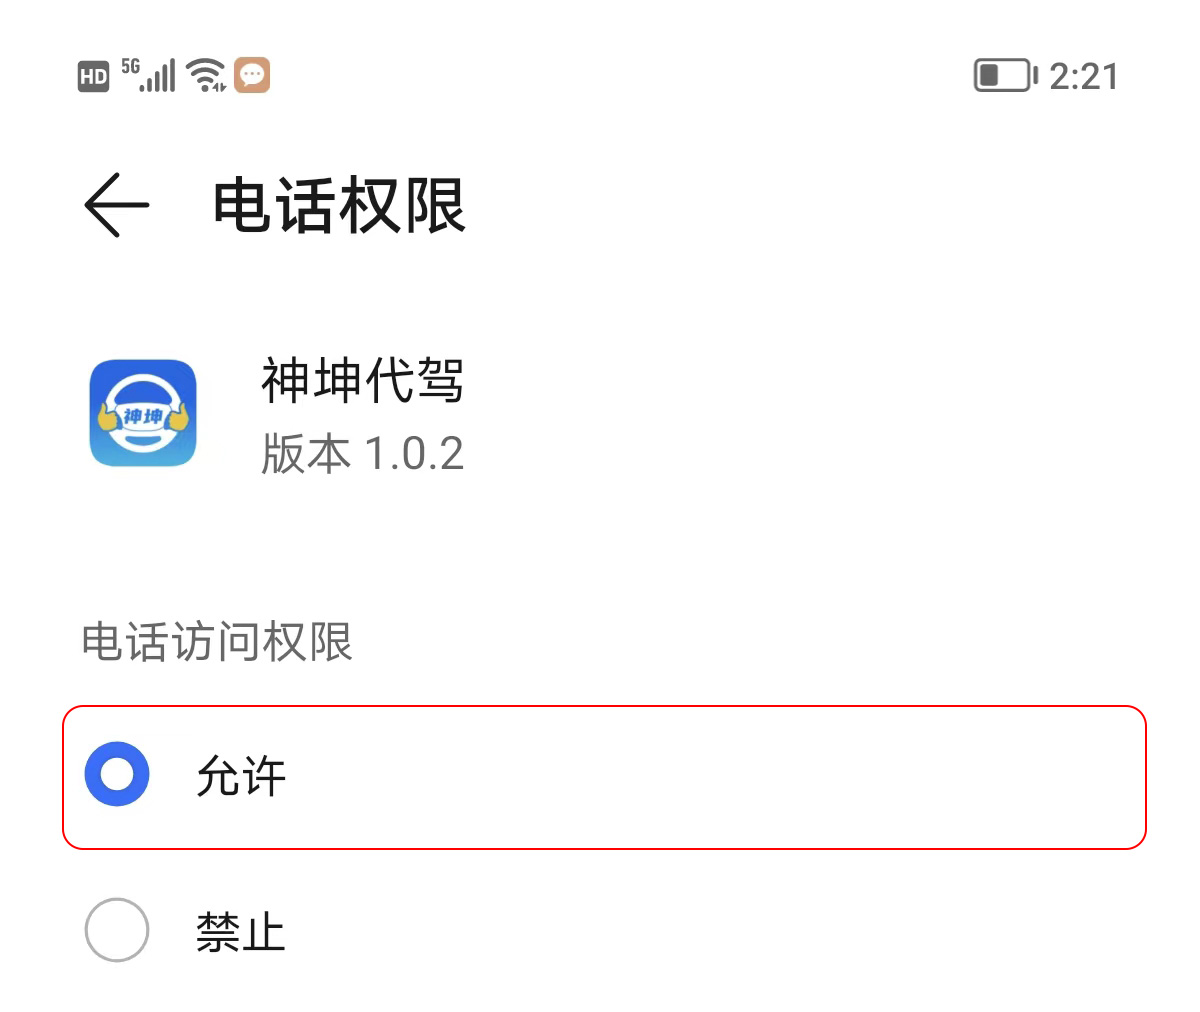Tap the 禁止 option label

point(241,933)
